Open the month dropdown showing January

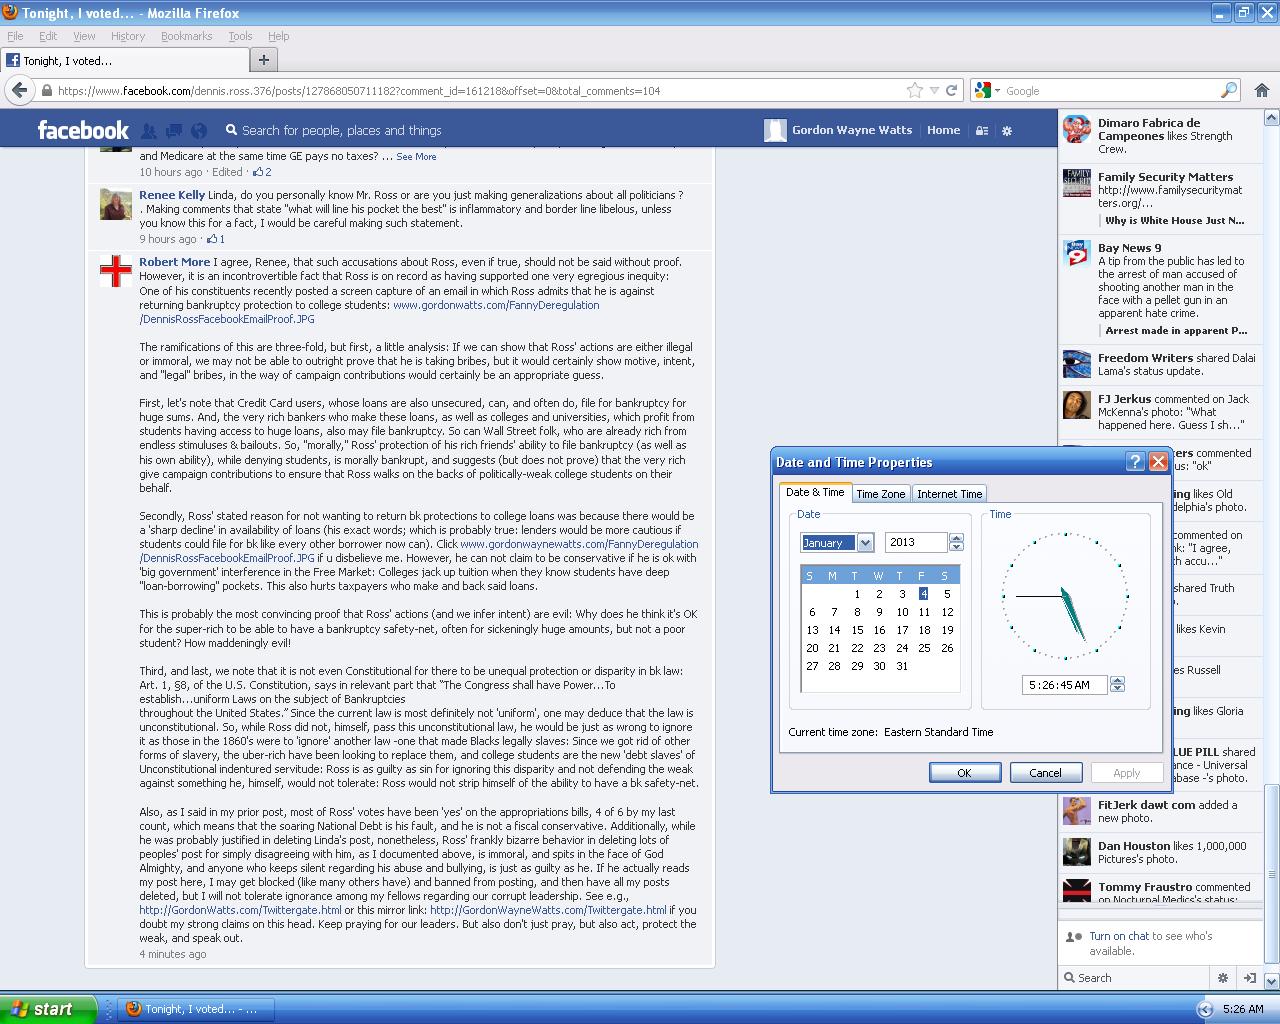click(x=865, y=542)
